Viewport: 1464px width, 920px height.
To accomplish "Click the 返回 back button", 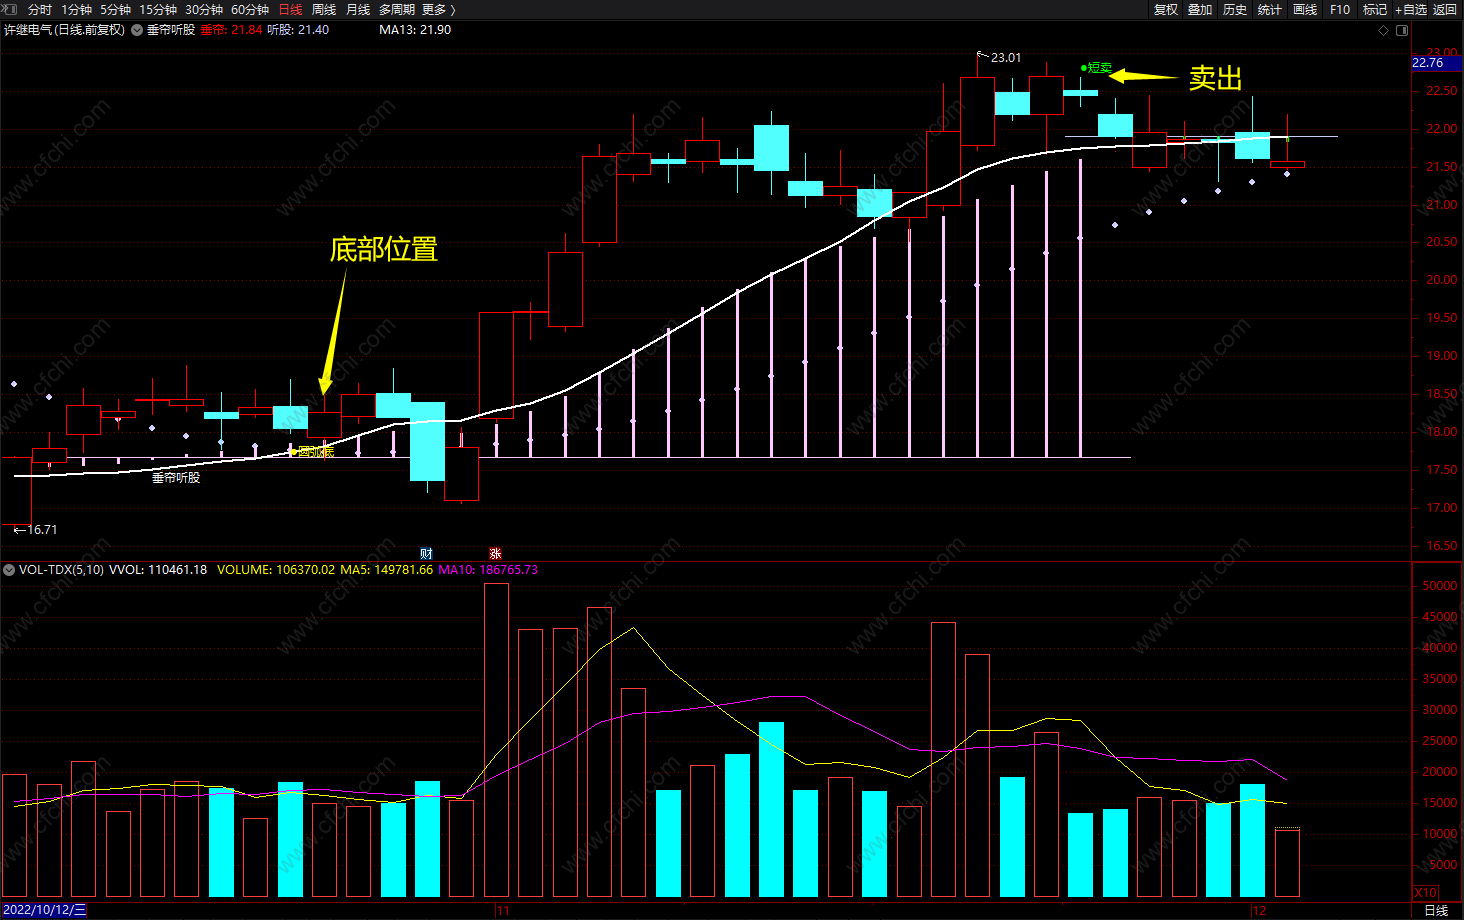I will coord(1445,10).
